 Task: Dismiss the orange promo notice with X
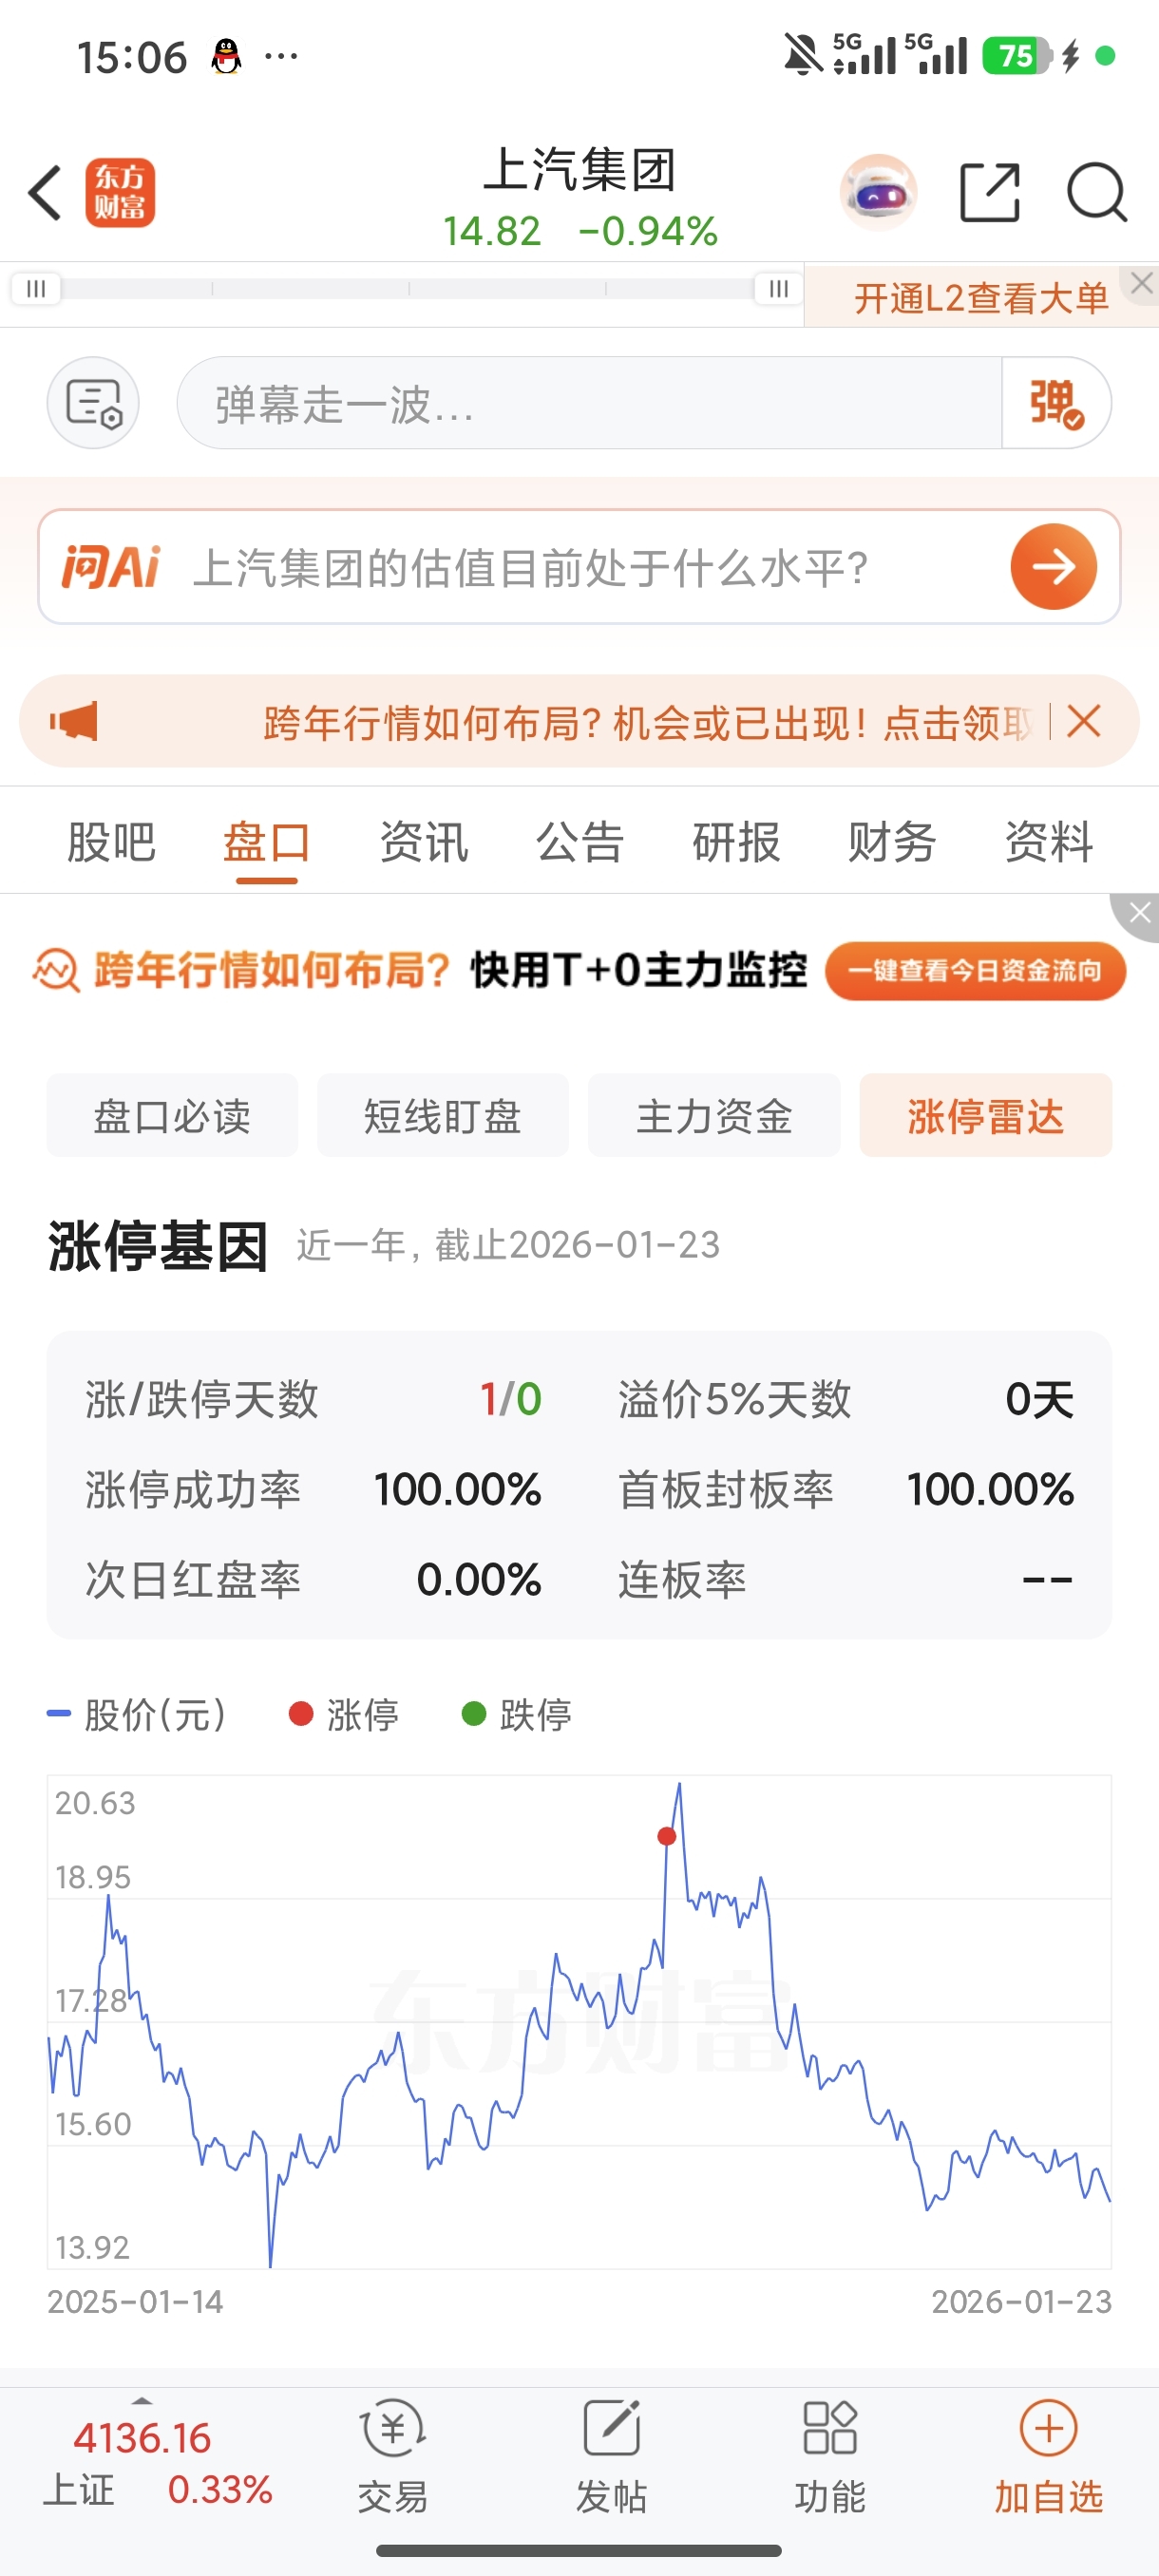[1084, 721]
